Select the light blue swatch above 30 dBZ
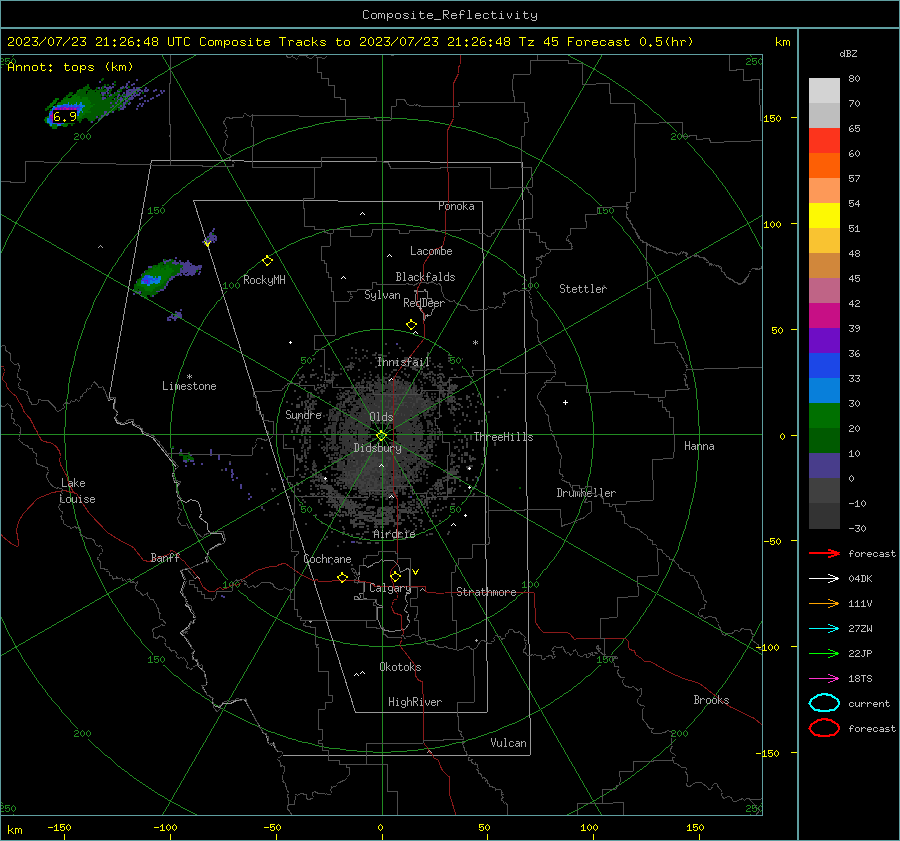The height and width of the screenshot is (841, 900). click(x=824, y=390)
